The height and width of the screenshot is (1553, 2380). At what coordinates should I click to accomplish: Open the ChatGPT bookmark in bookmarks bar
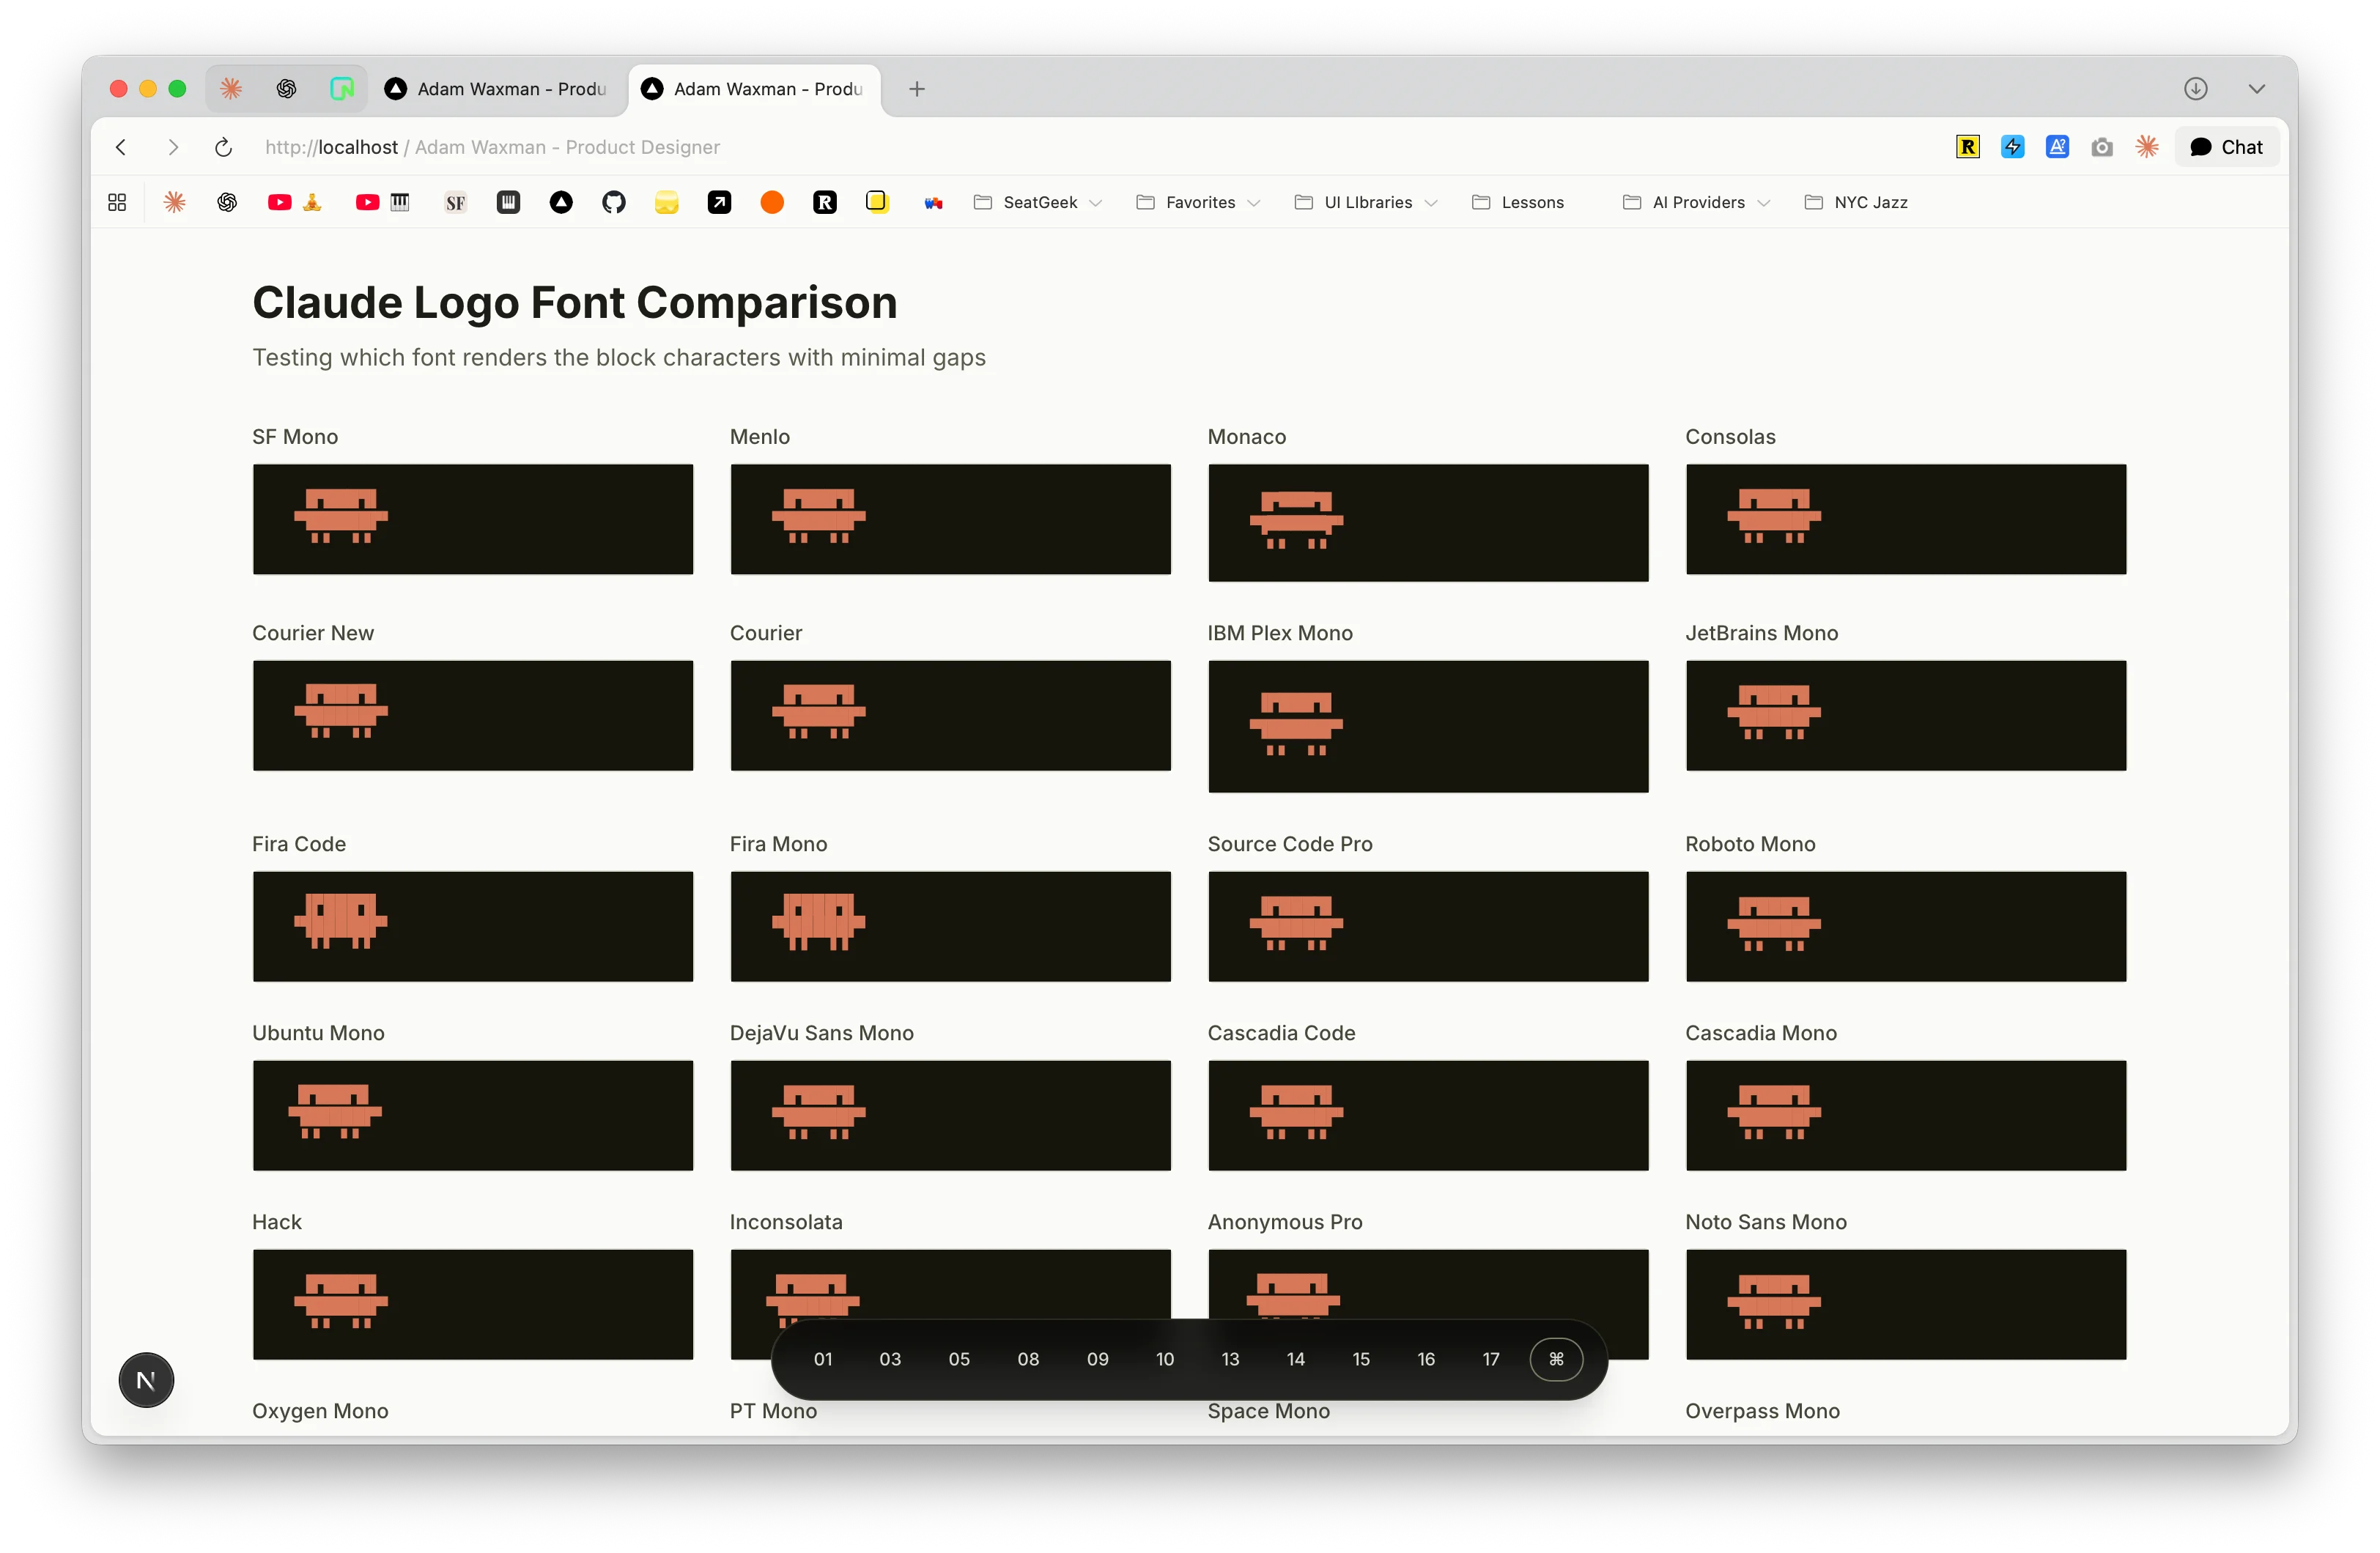pos(227,202)
